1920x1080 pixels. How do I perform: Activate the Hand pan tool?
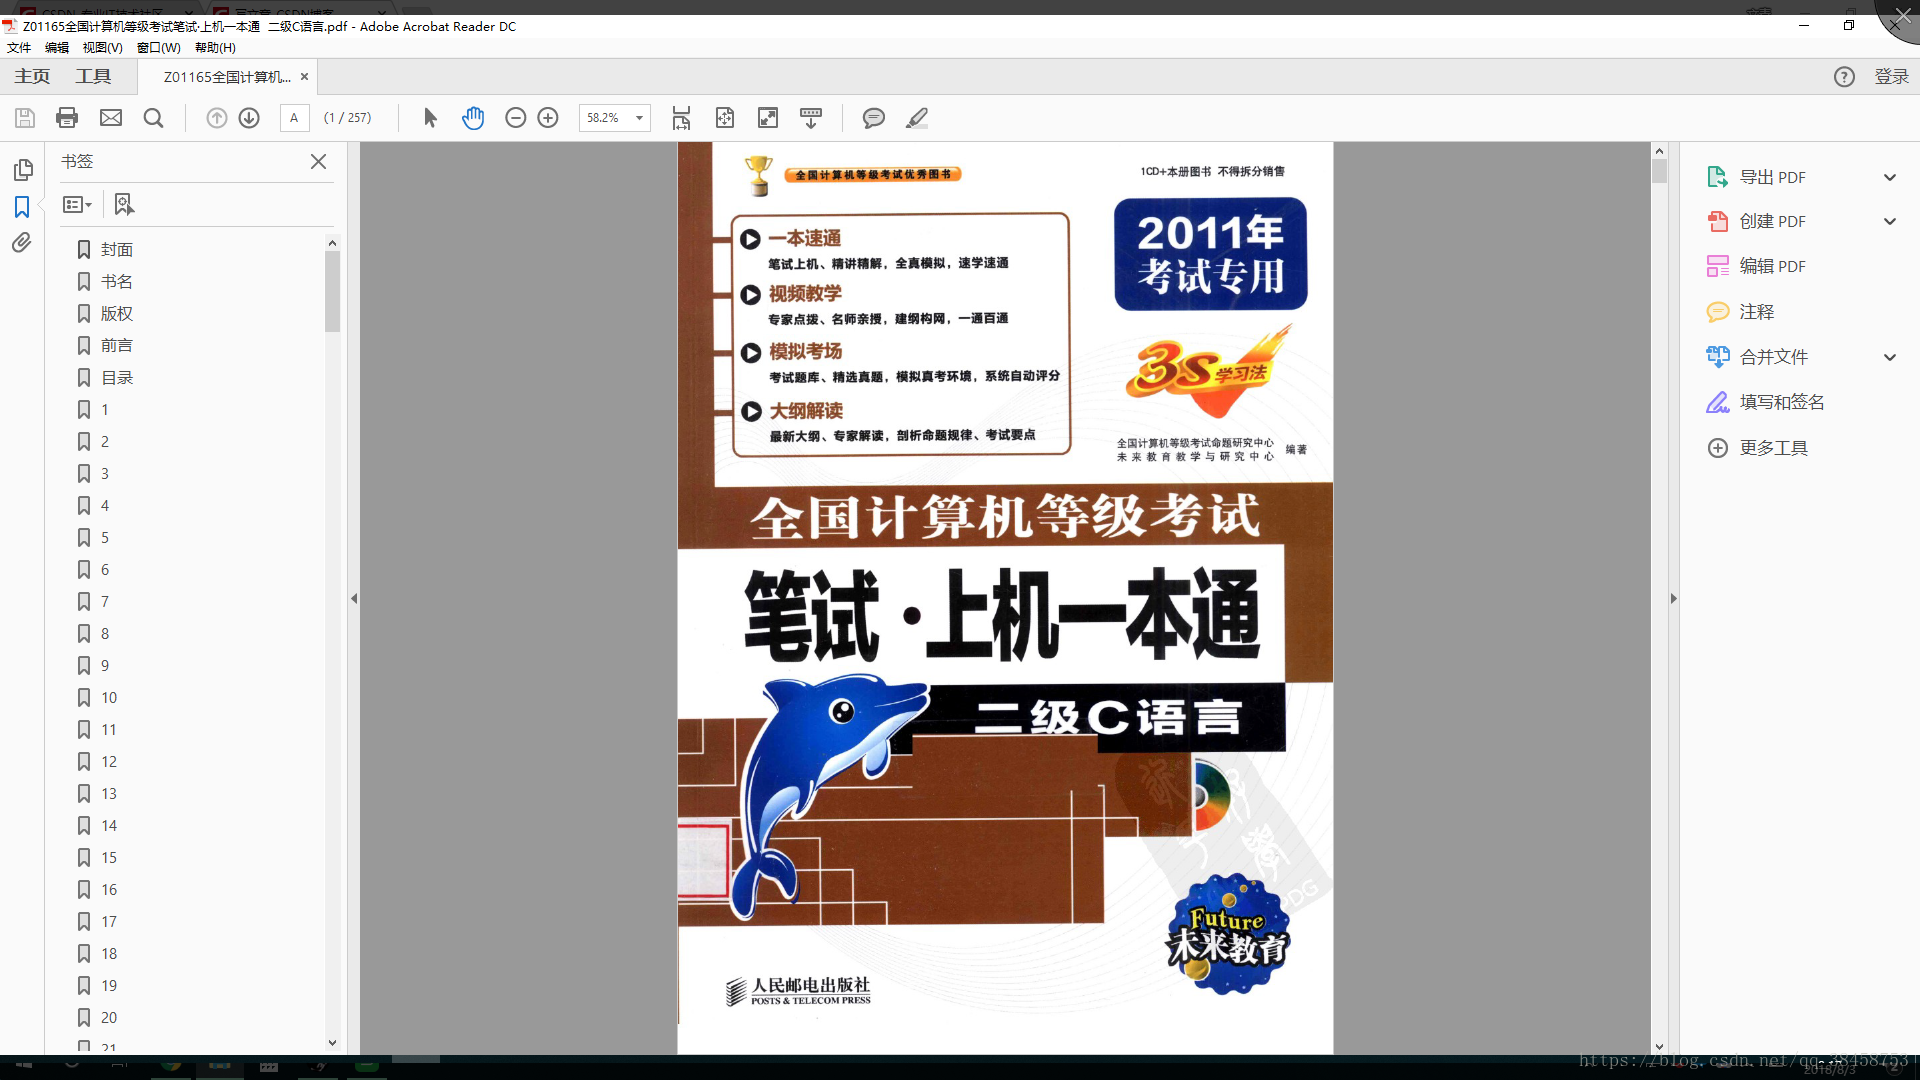(x=473, y=118)
